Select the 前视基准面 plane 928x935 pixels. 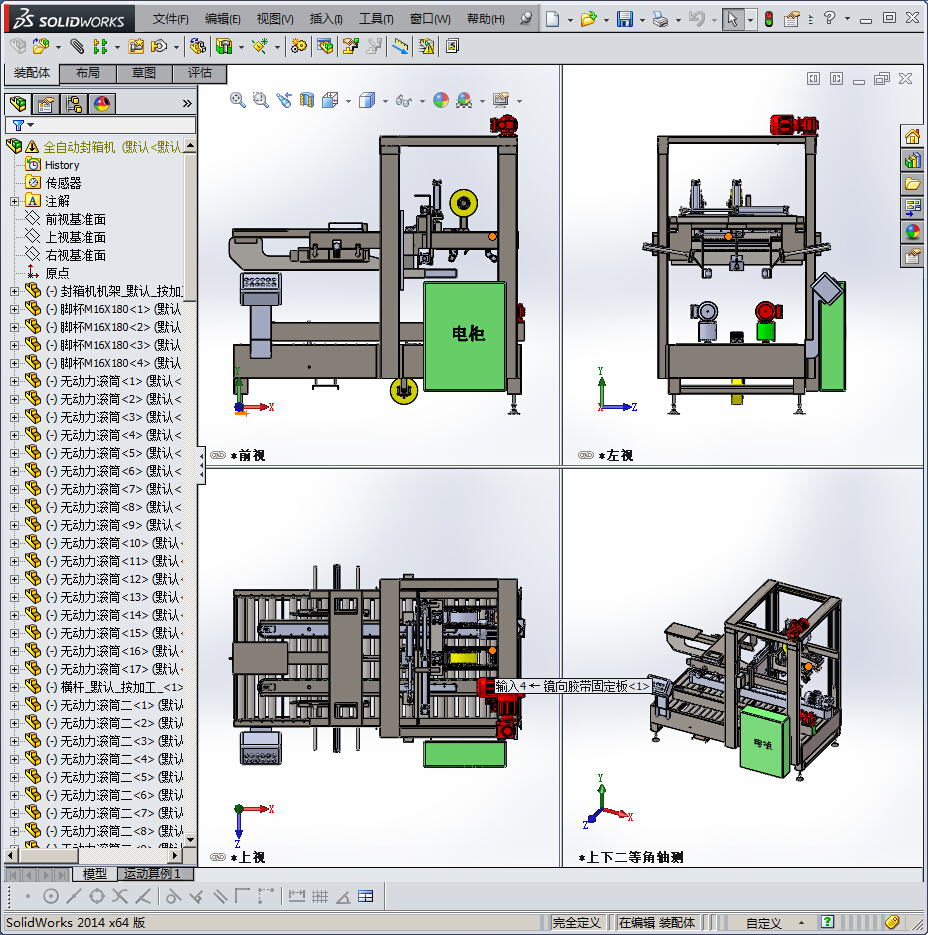click(75, 219)
